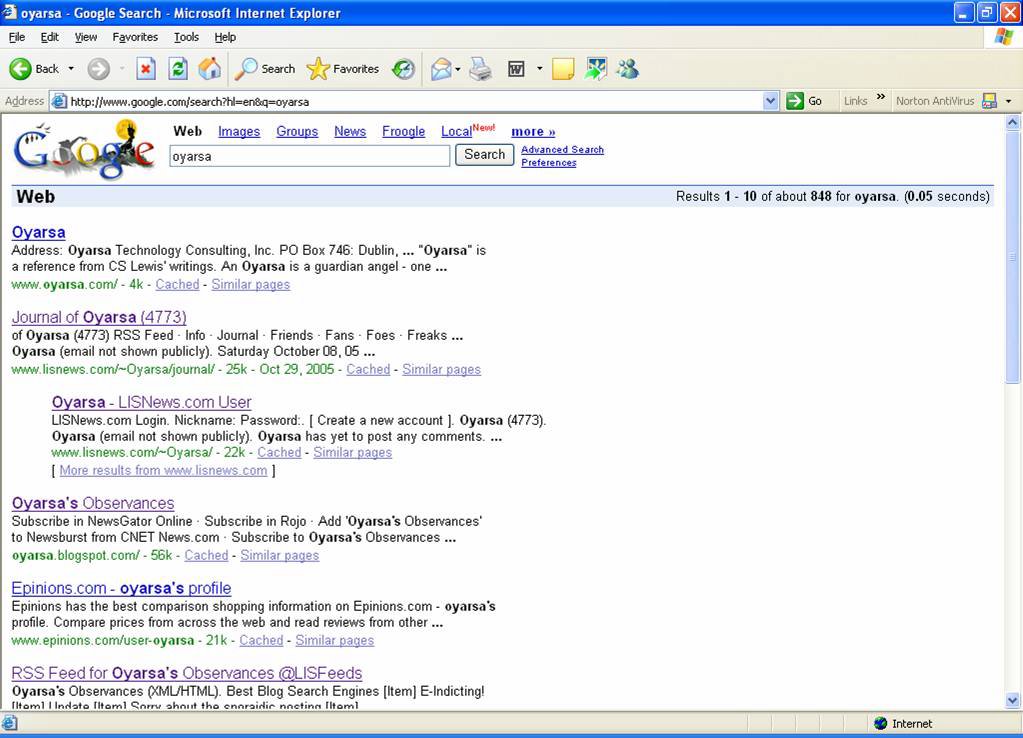
Task: Open the Oyarsa first search result
Action: pos(38,232)
